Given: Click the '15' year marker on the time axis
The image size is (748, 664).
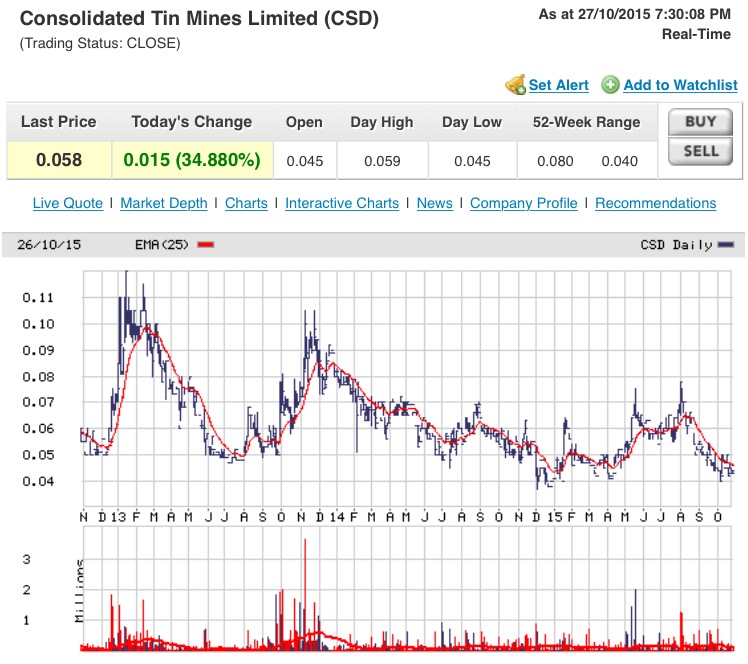Looking at the screenshot, I should click(555, 517).
